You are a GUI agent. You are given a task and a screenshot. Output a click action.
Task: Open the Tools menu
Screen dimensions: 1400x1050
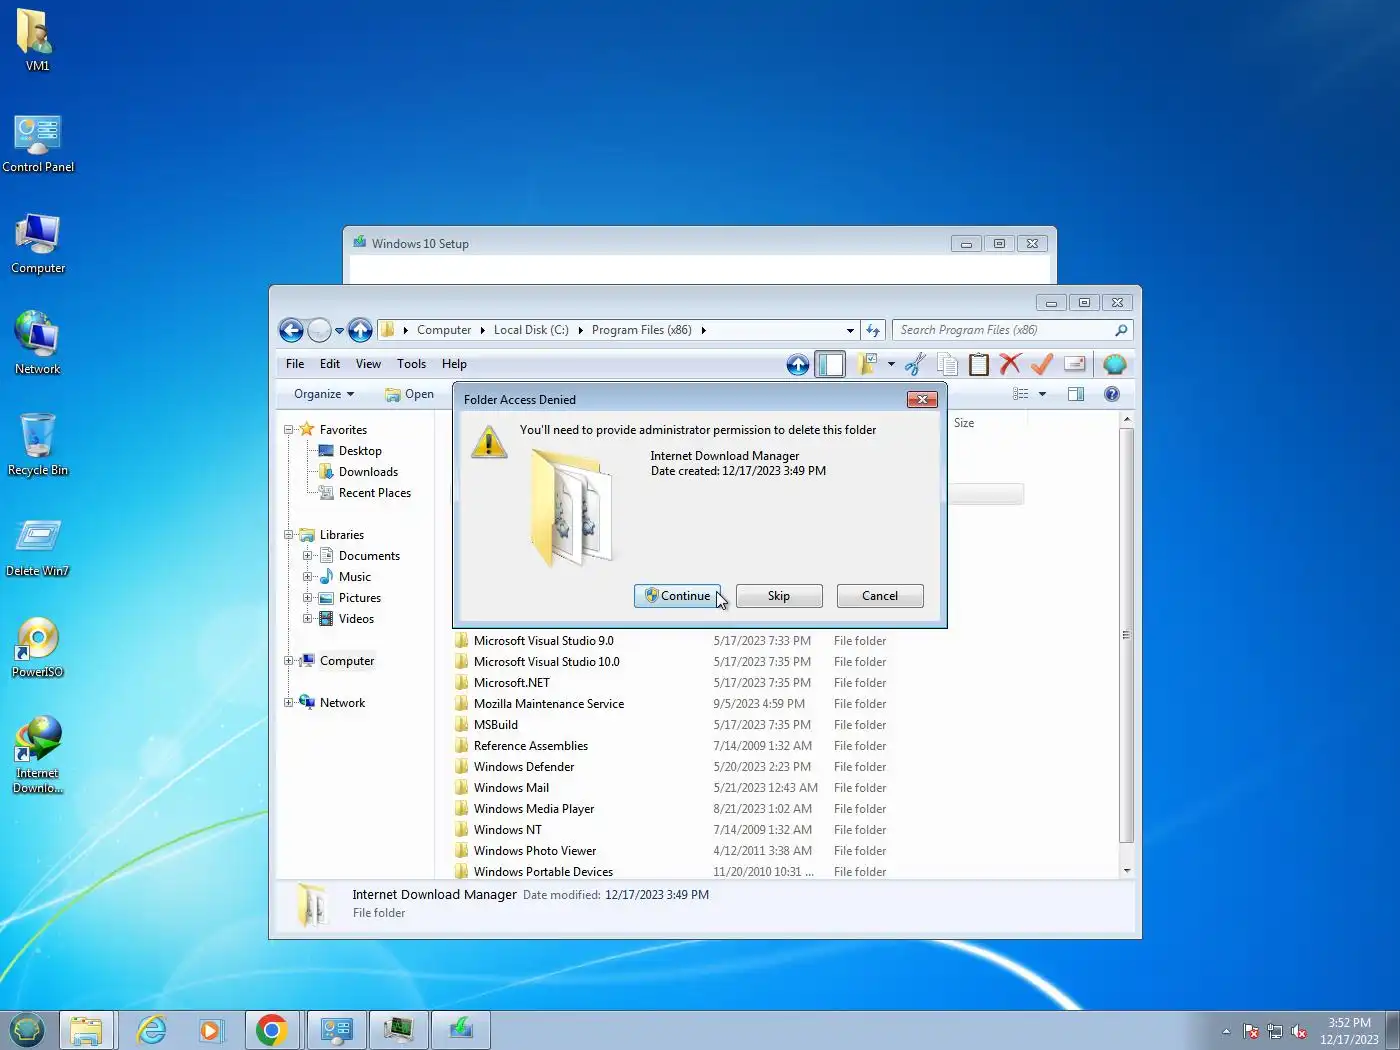point(411,364)
